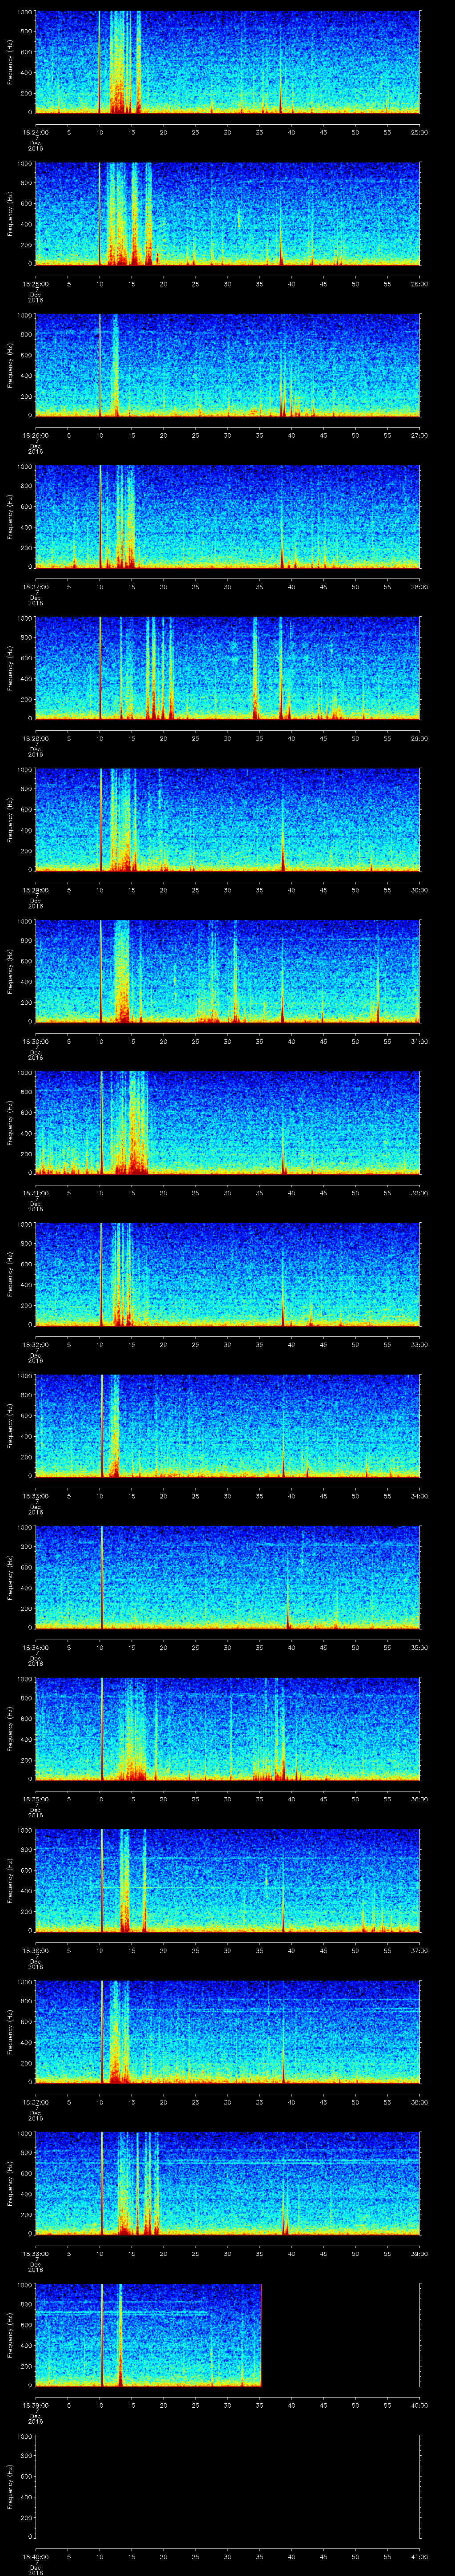Select the spectrogram plot beginning at 18:24:00

228,62
